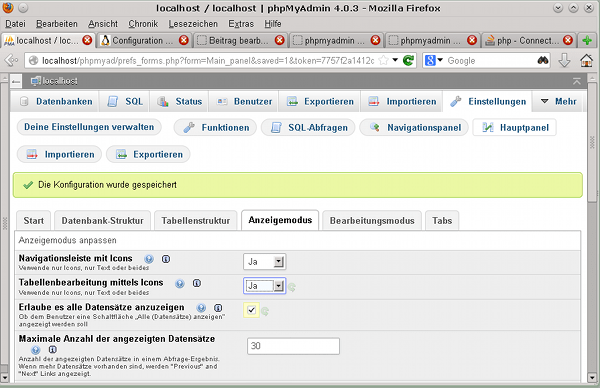This screenshot has width=600, height=388.
Task: Switch to the Status tab
Action: 179,101
